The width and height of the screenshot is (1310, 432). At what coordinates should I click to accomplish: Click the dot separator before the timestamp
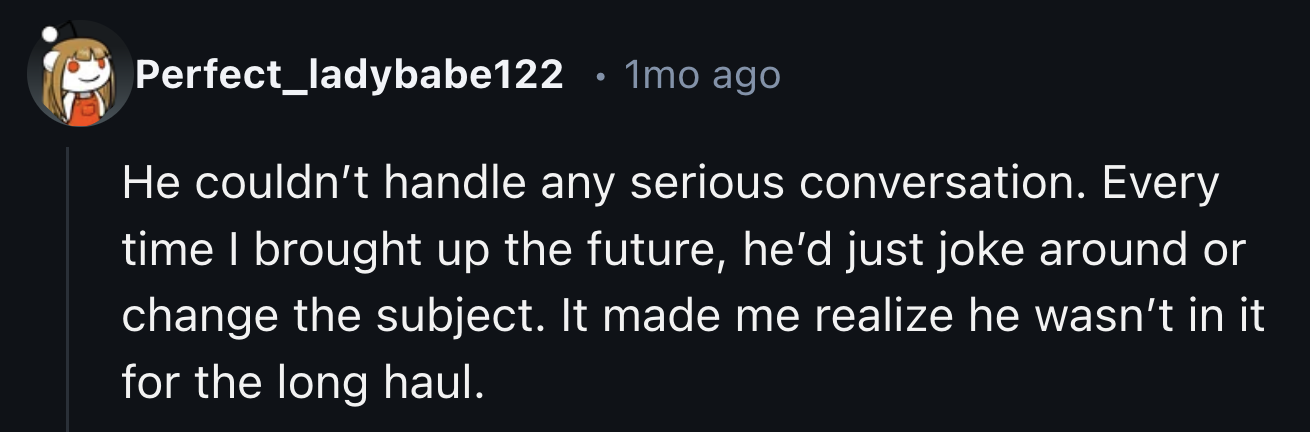click(596, 75)
